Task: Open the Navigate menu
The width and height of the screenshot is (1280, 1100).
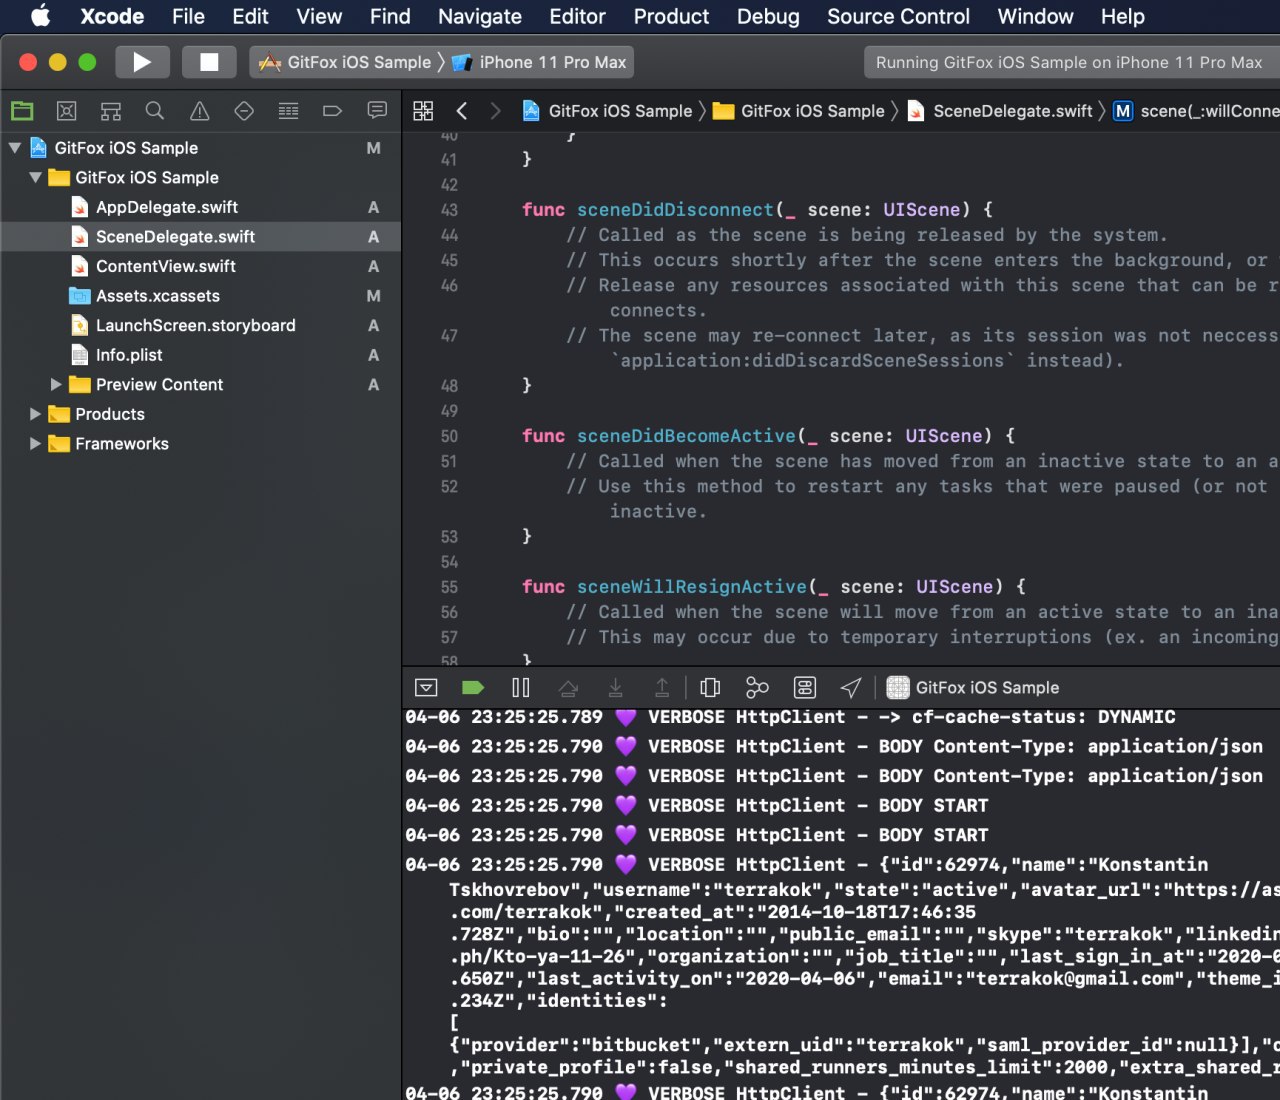Action: click(480, 16)
